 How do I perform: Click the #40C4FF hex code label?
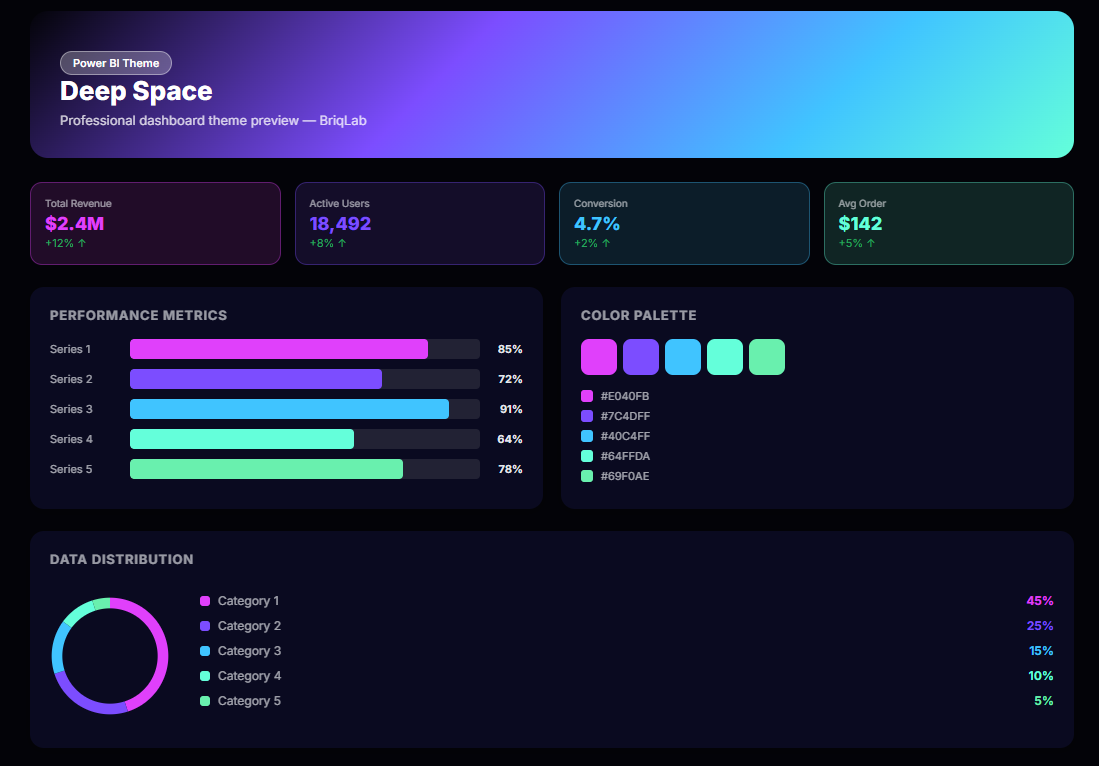point(625,436)
